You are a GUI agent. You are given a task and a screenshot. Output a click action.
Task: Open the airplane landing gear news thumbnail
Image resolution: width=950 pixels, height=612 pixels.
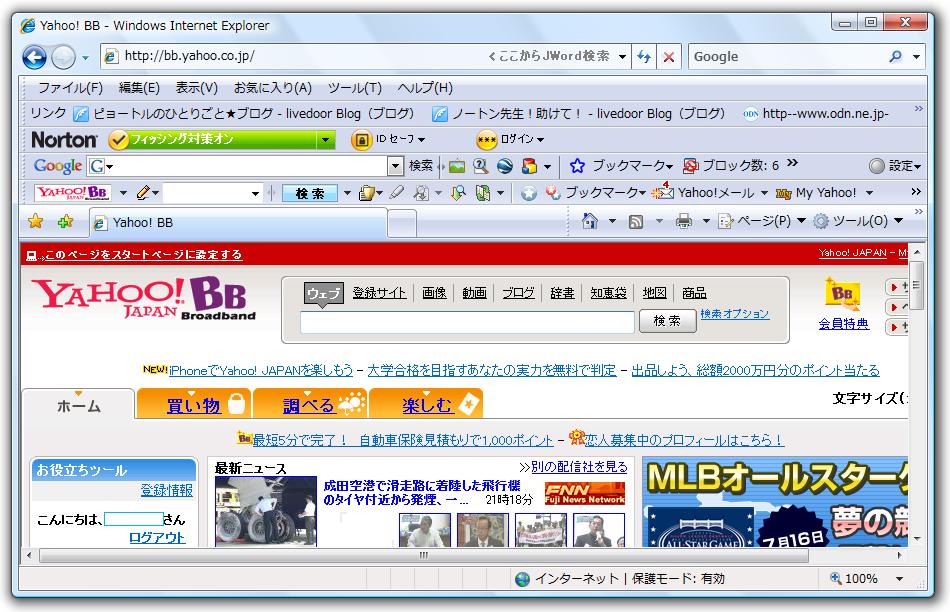pos(265,511)
